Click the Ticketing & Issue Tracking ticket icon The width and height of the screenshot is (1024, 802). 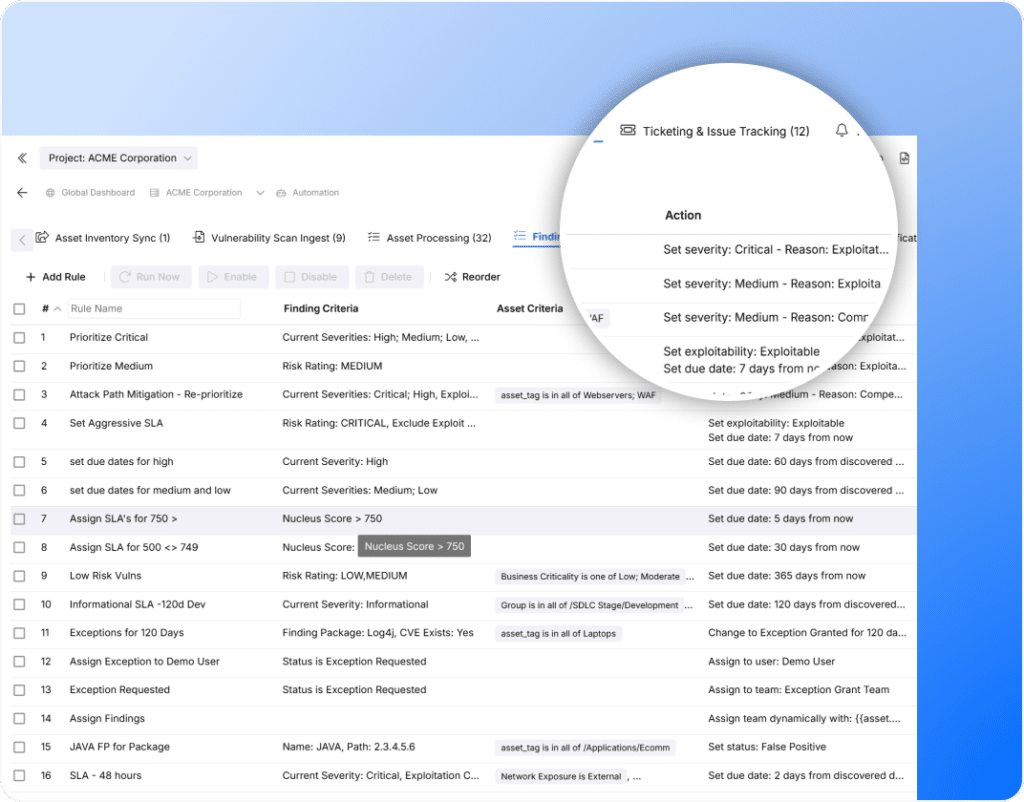pos(628,131)
